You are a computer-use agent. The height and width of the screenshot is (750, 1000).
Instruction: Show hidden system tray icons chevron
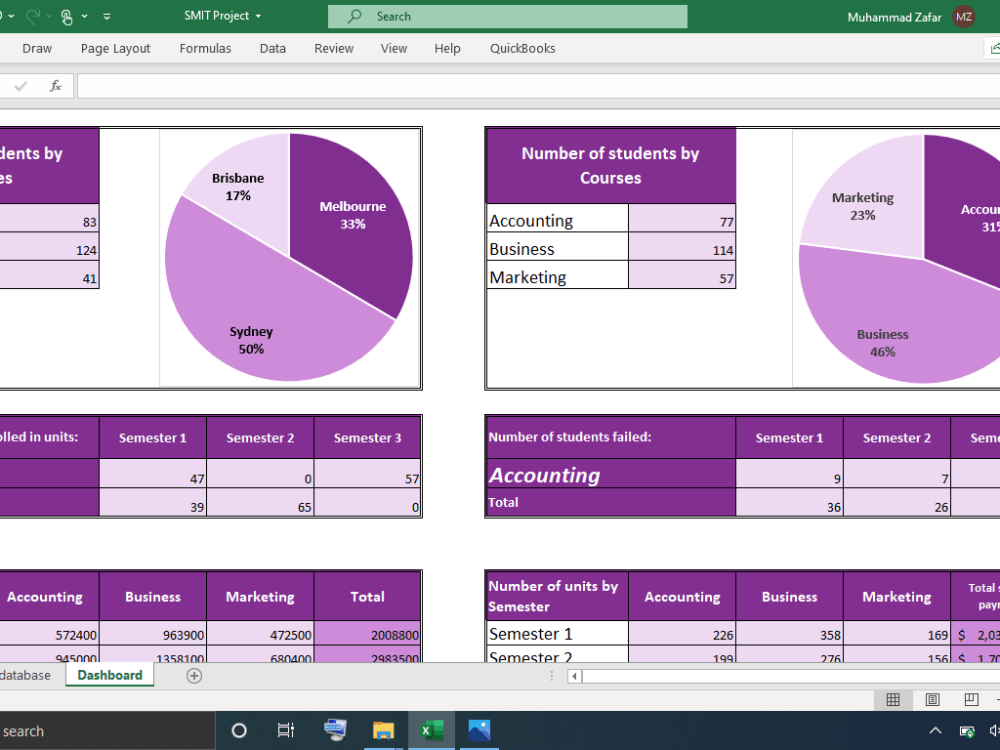pyautogui.click(x=935, y=731)
